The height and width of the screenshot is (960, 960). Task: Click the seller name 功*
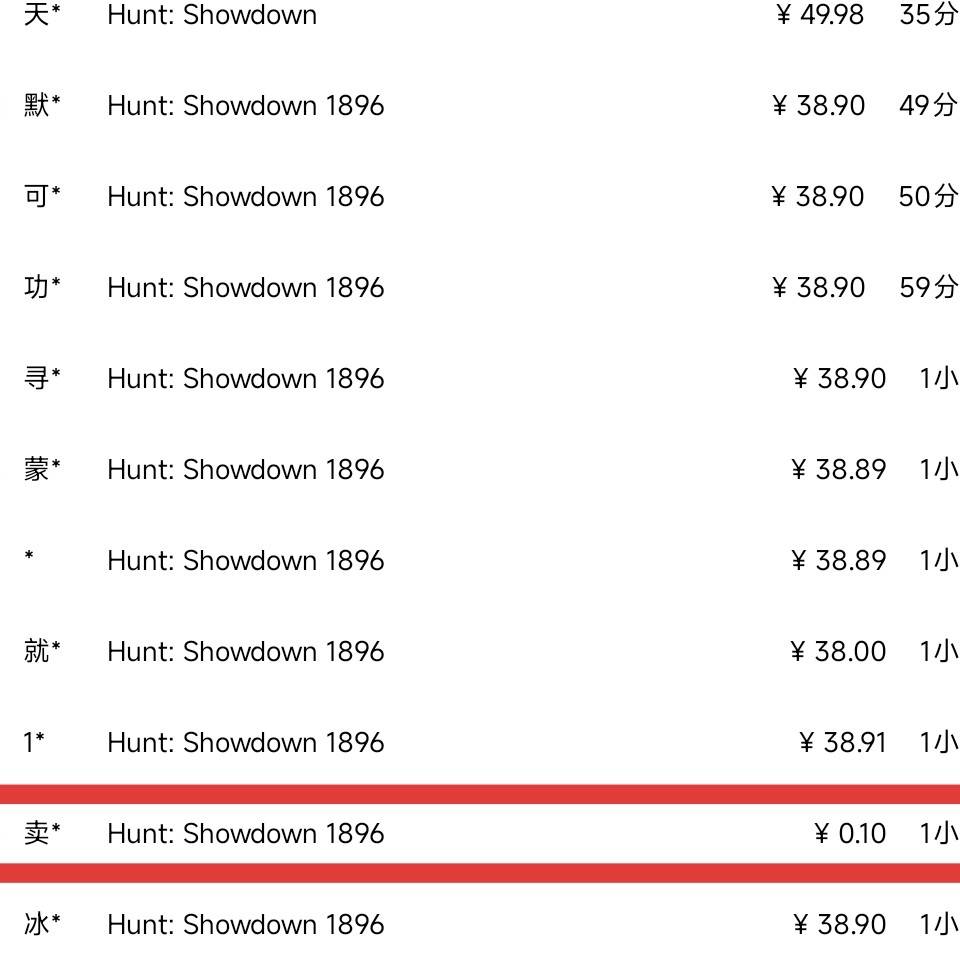[x=41, y=288]
